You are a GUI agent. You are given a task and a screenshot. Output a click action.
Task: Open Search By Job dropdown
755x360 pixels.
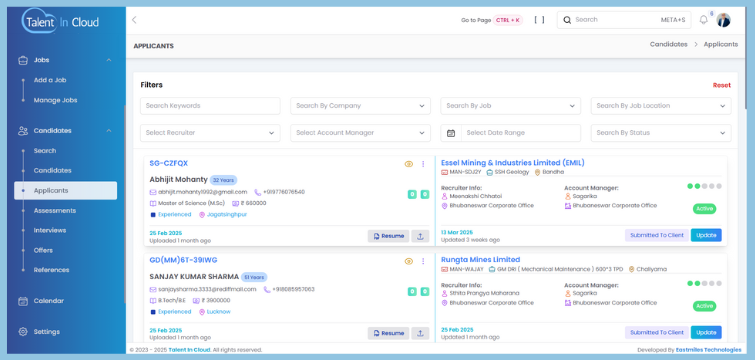click(x=510, y=106)
